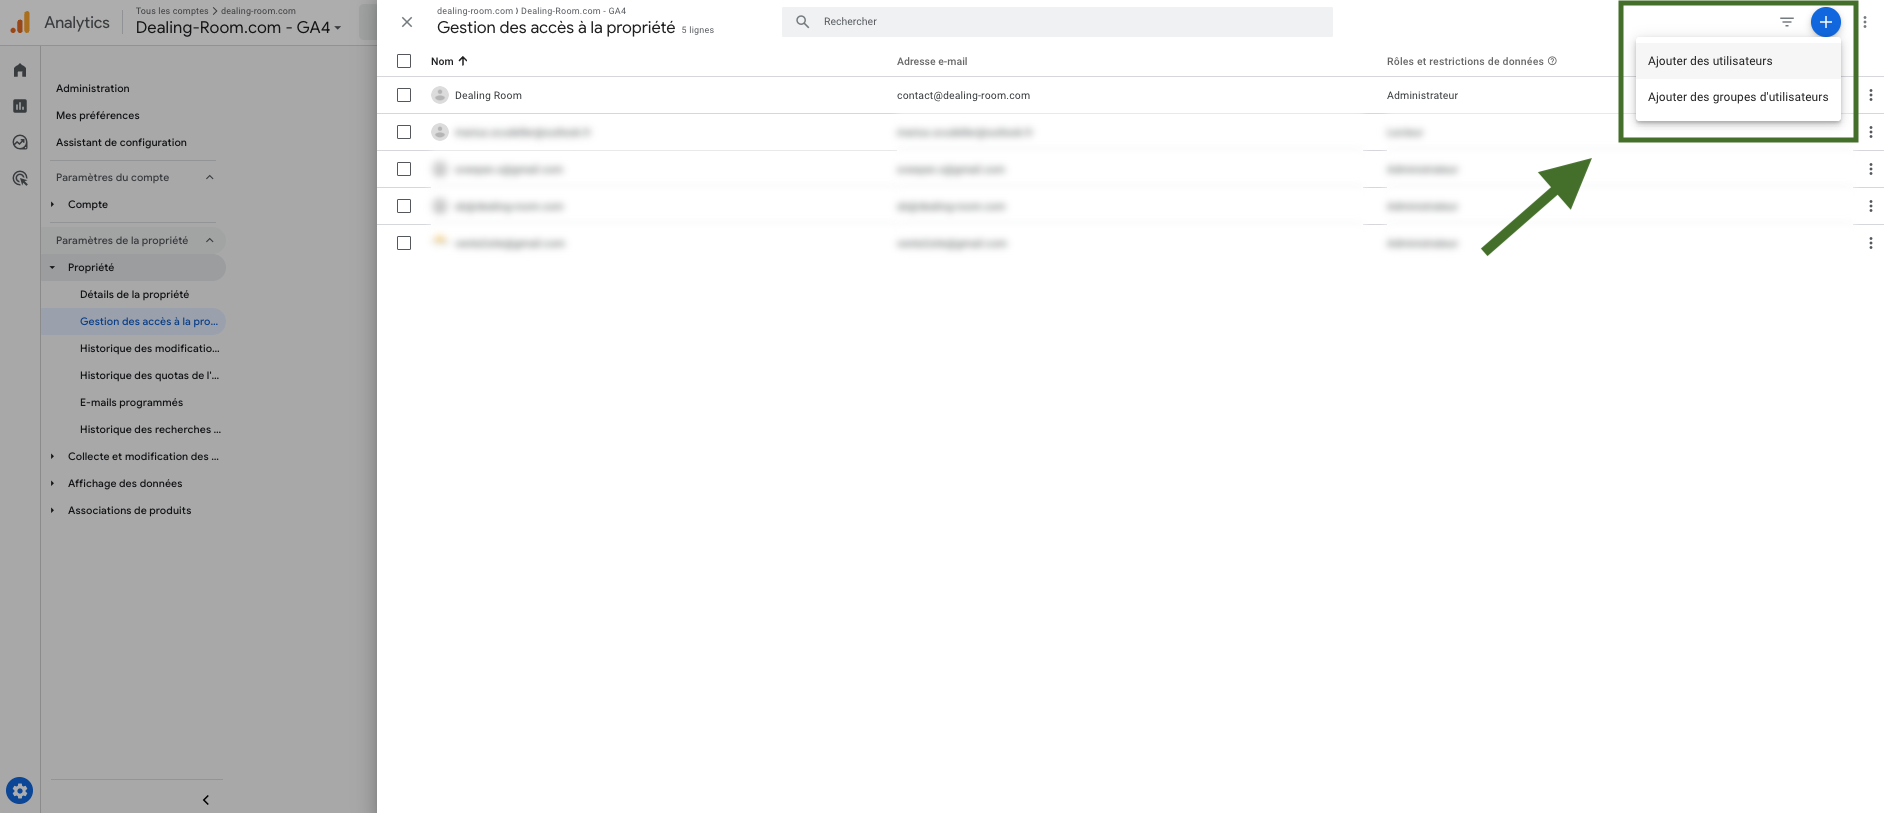Screen dimensions: 1884x813
Task: Collapse Paramètres de la propriété section
Action: click(x=210, y=240)
